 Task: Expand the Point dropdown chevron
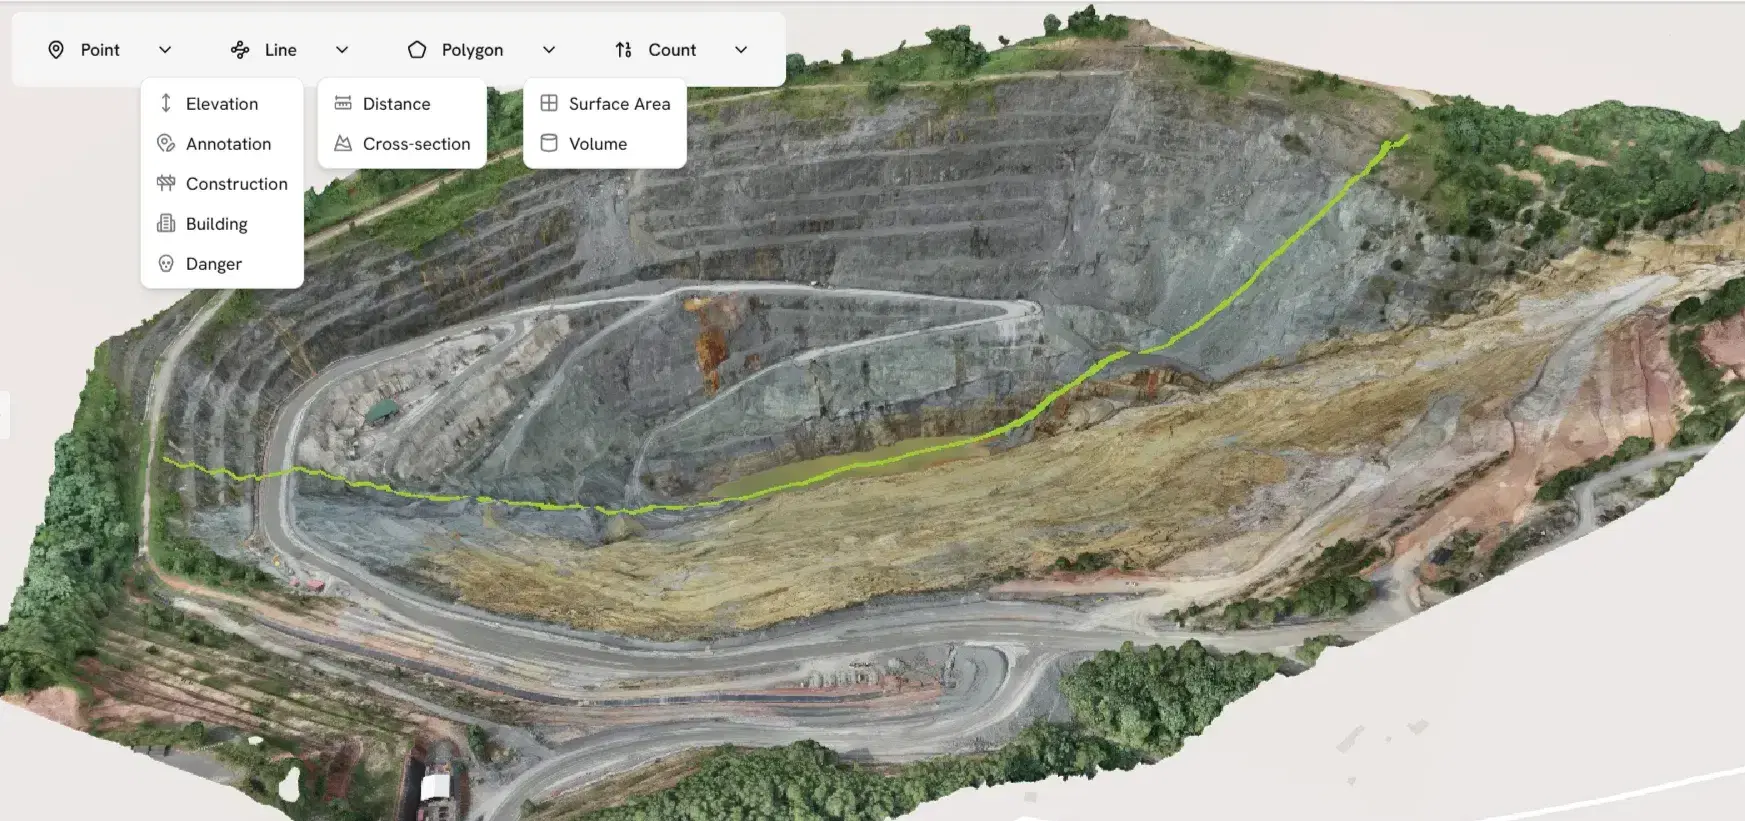[x=165, y=50]
